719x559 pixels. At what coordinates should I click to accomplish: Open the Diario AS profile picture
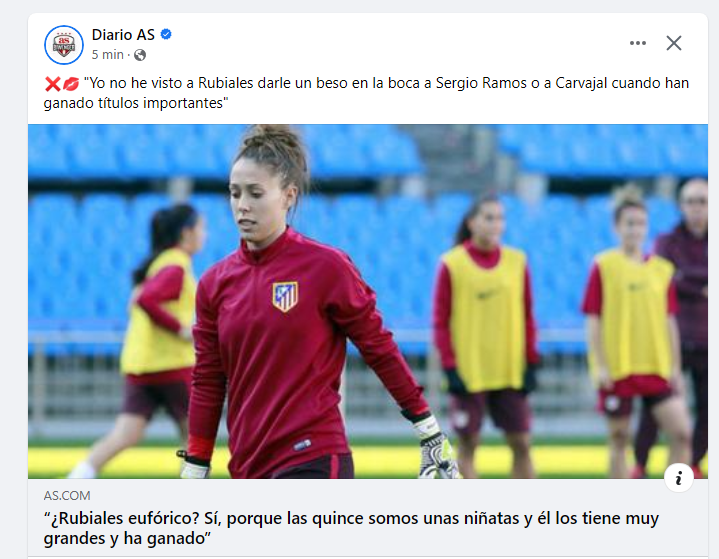(64, 45)
